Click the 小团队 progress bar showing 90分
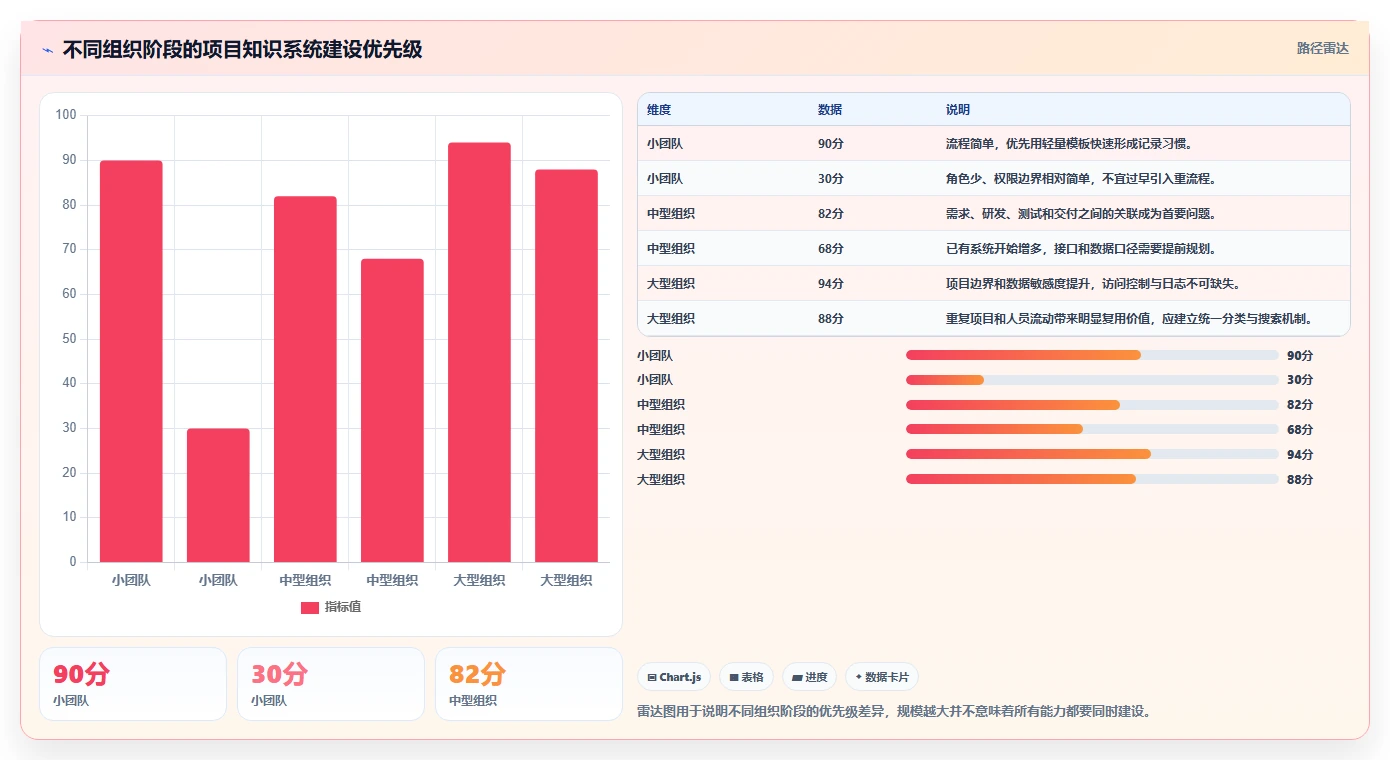The width and height of the screenshot is (1390, 760). point(1092,355)
